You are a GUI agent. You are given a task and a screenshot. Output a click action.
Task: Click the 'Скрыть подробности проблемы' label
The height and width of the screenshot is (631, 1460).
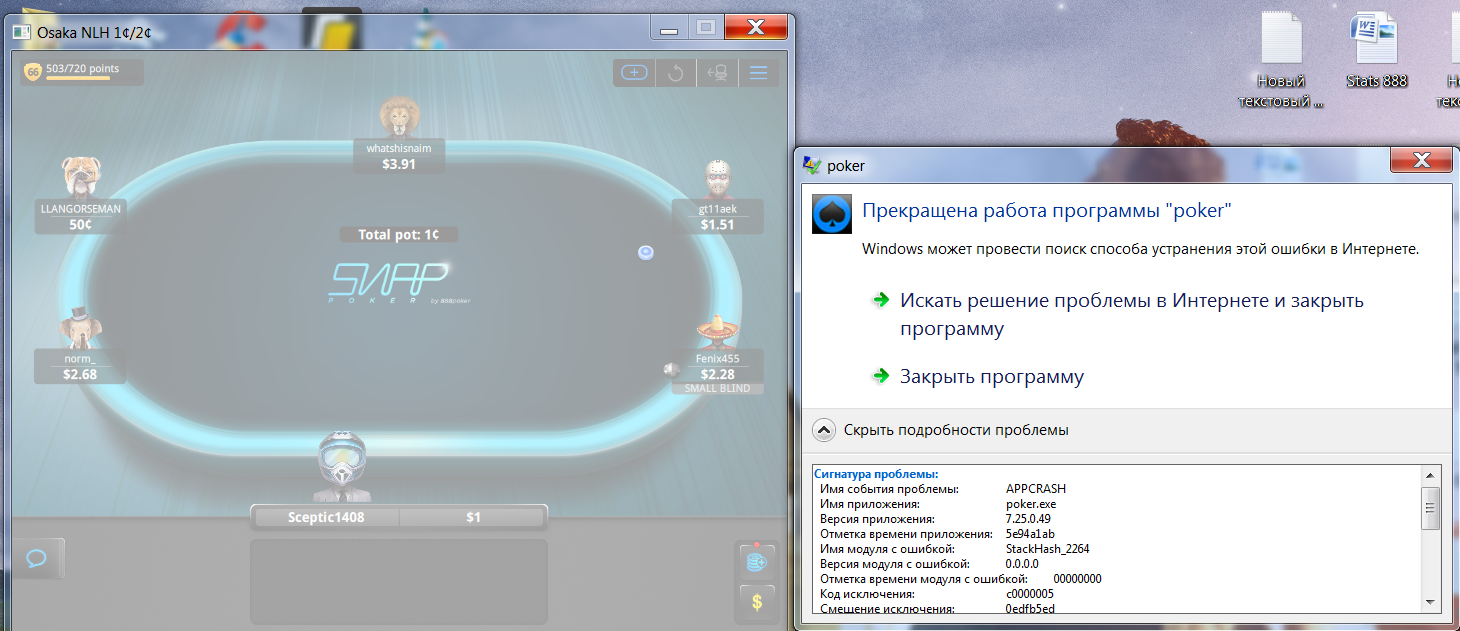coord(956,430)
